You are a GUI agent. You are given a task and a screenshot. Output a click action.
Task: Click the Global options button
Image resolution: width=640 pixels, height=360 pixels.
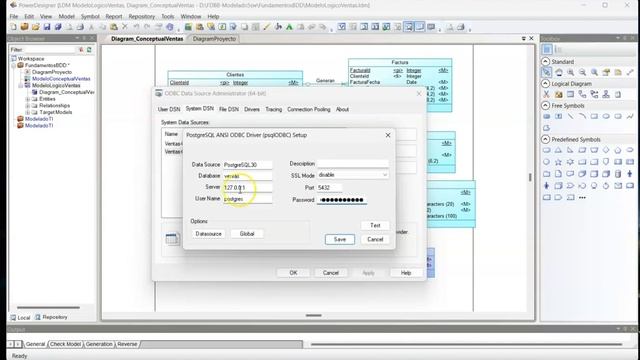[x=247, y=234]
